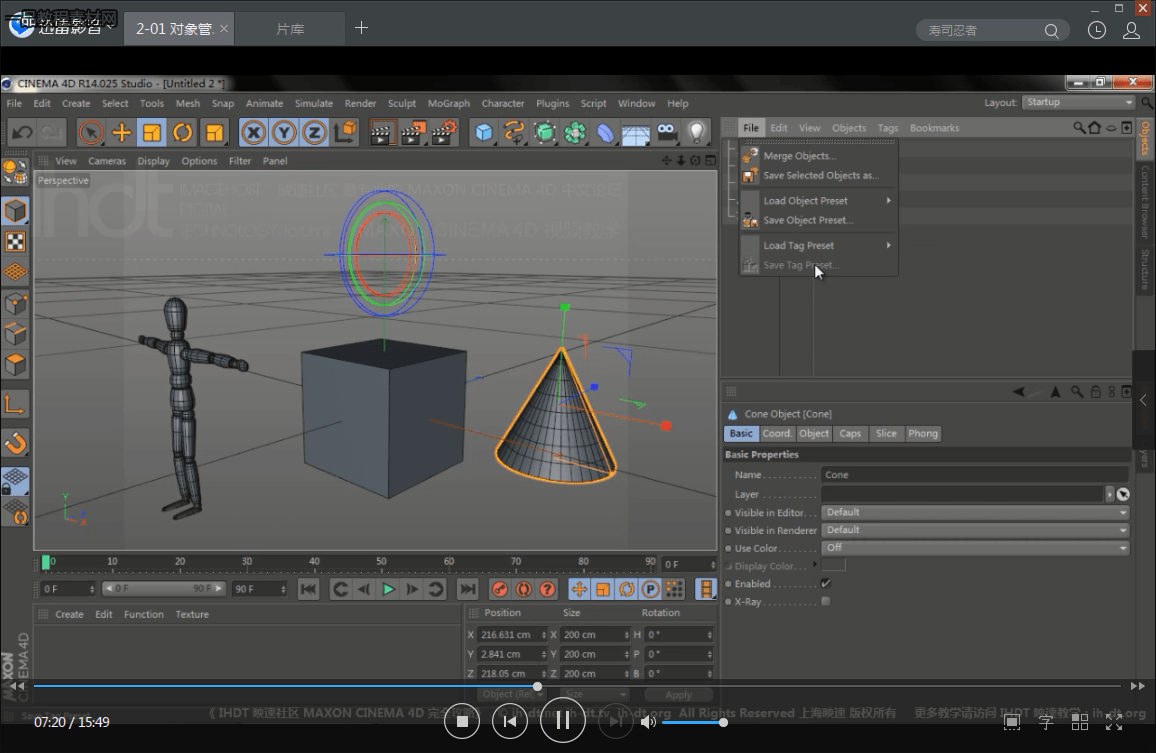Open Edit Render Settings icon
Screen dimensions: 1156x753
coord(444,133)
